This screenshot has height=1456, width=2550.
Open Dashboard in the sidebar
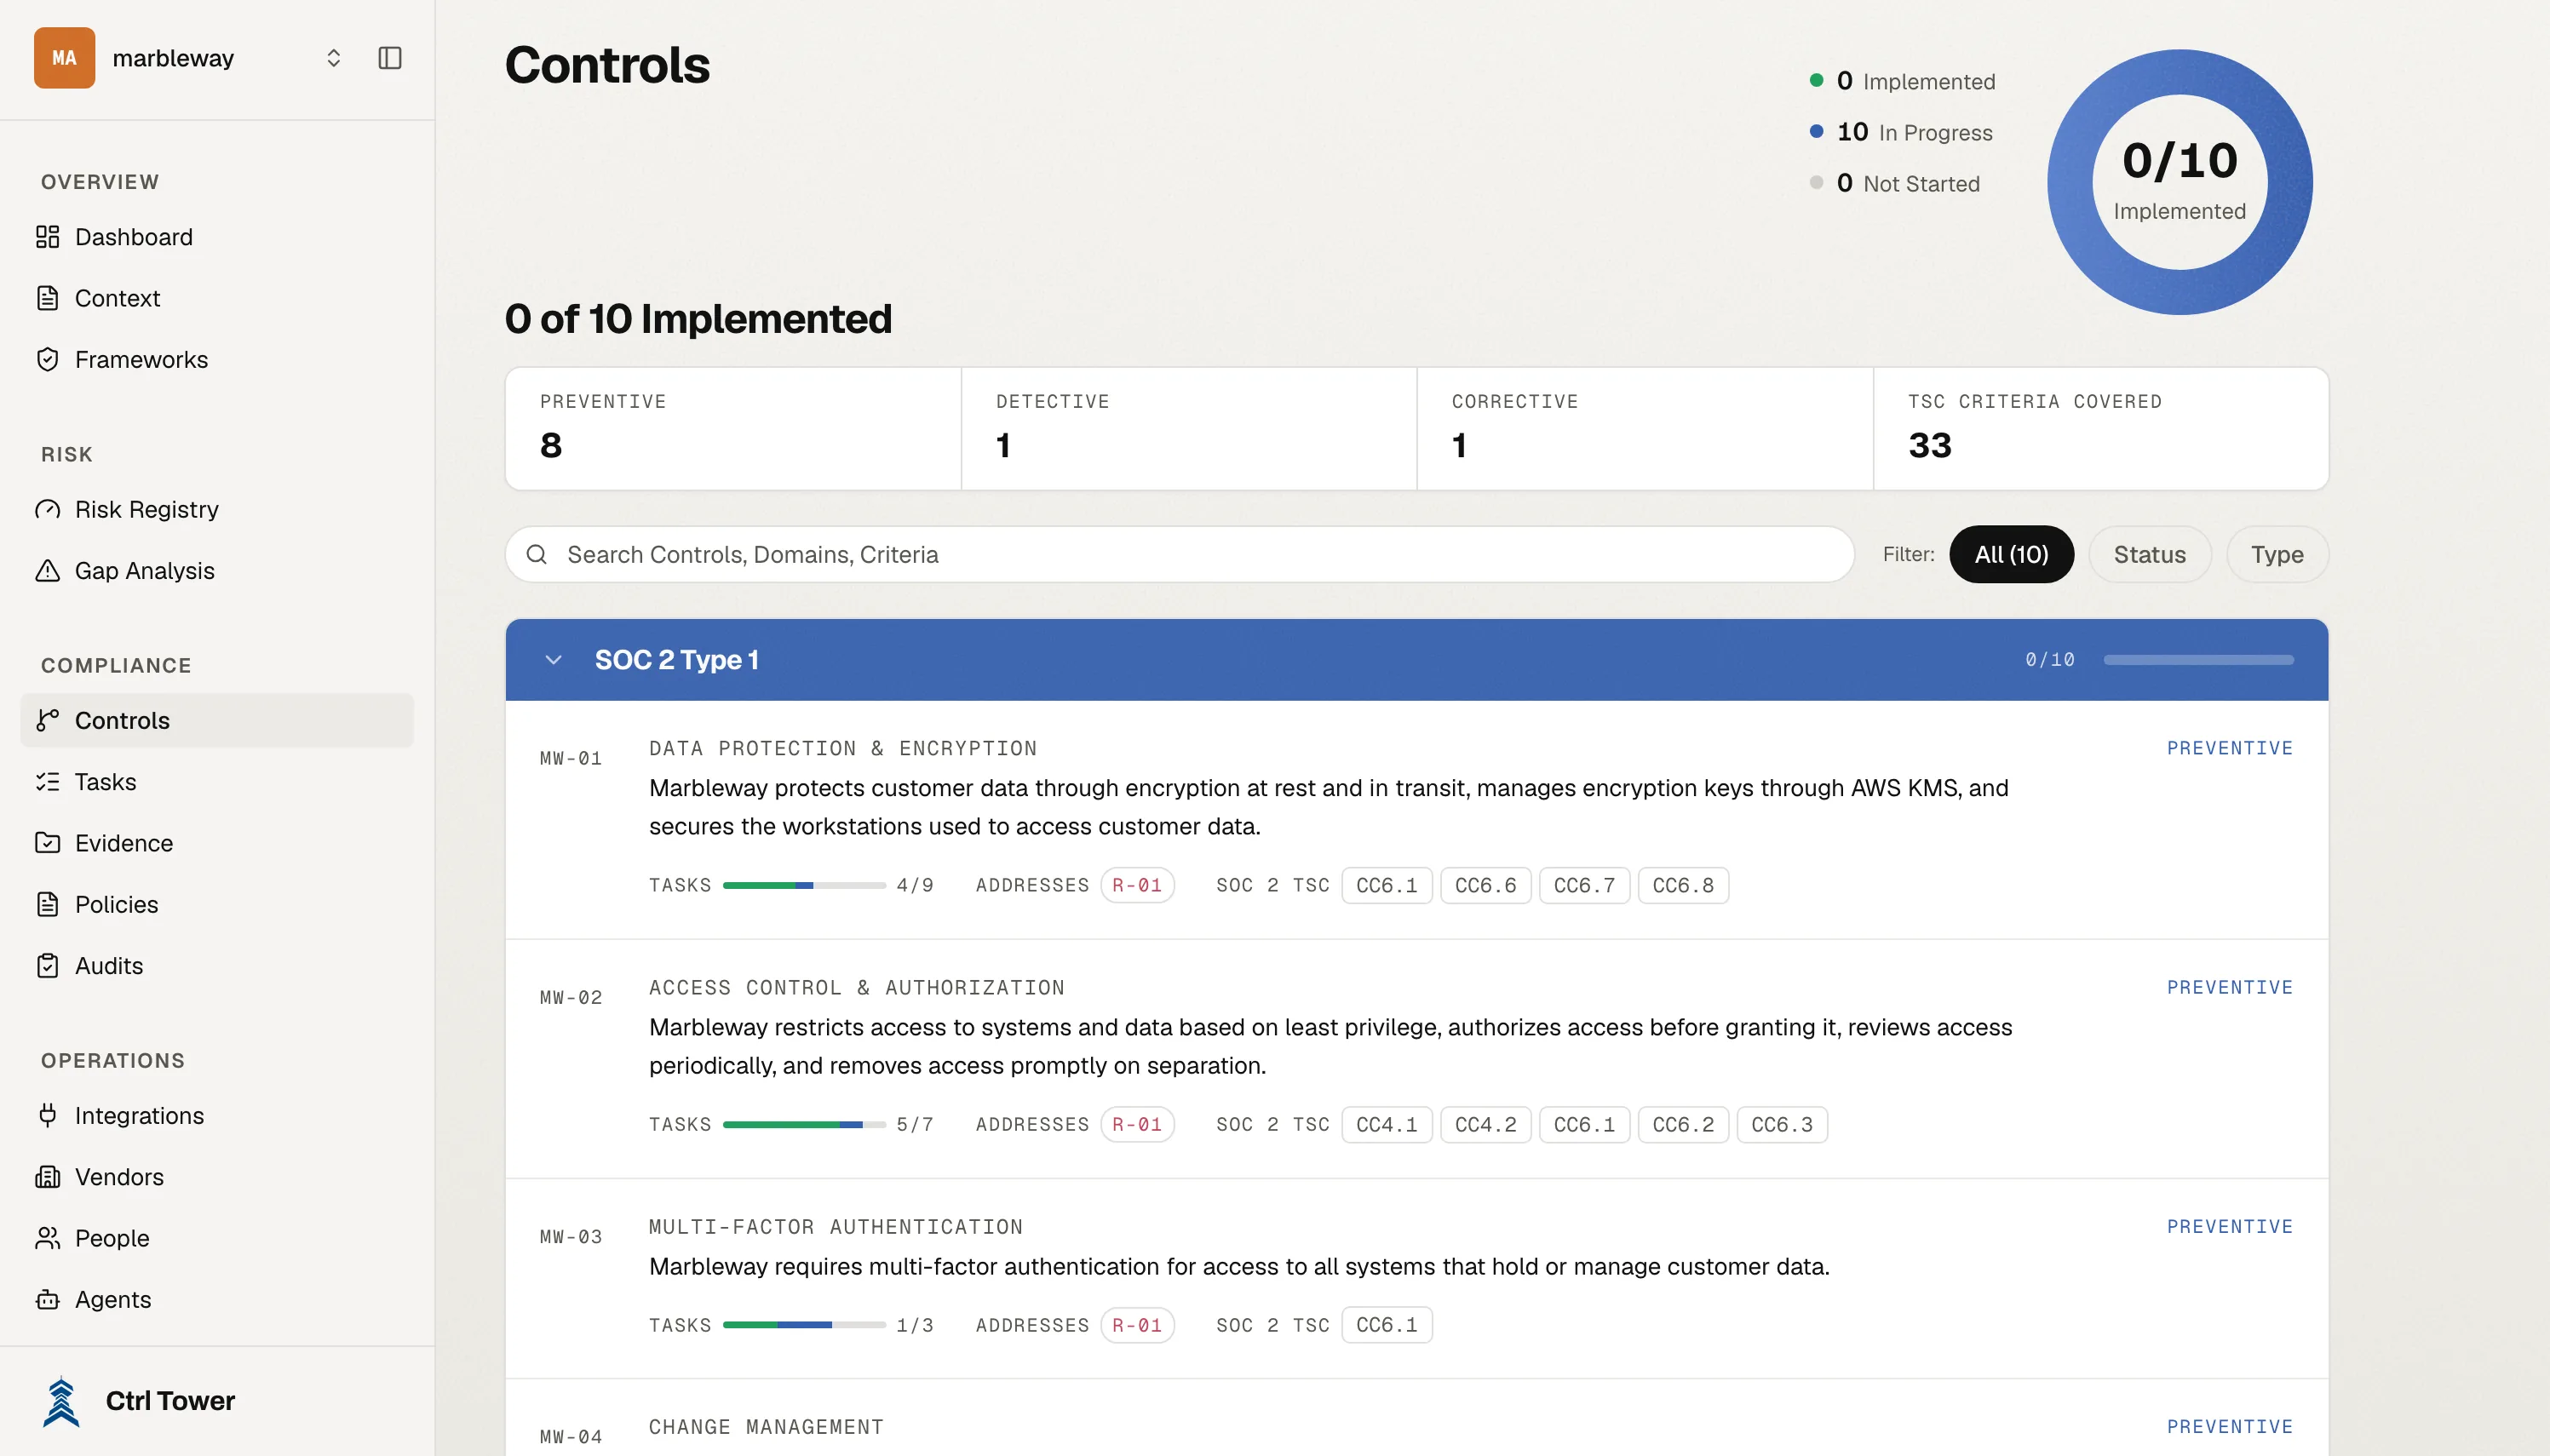(217, 237)
